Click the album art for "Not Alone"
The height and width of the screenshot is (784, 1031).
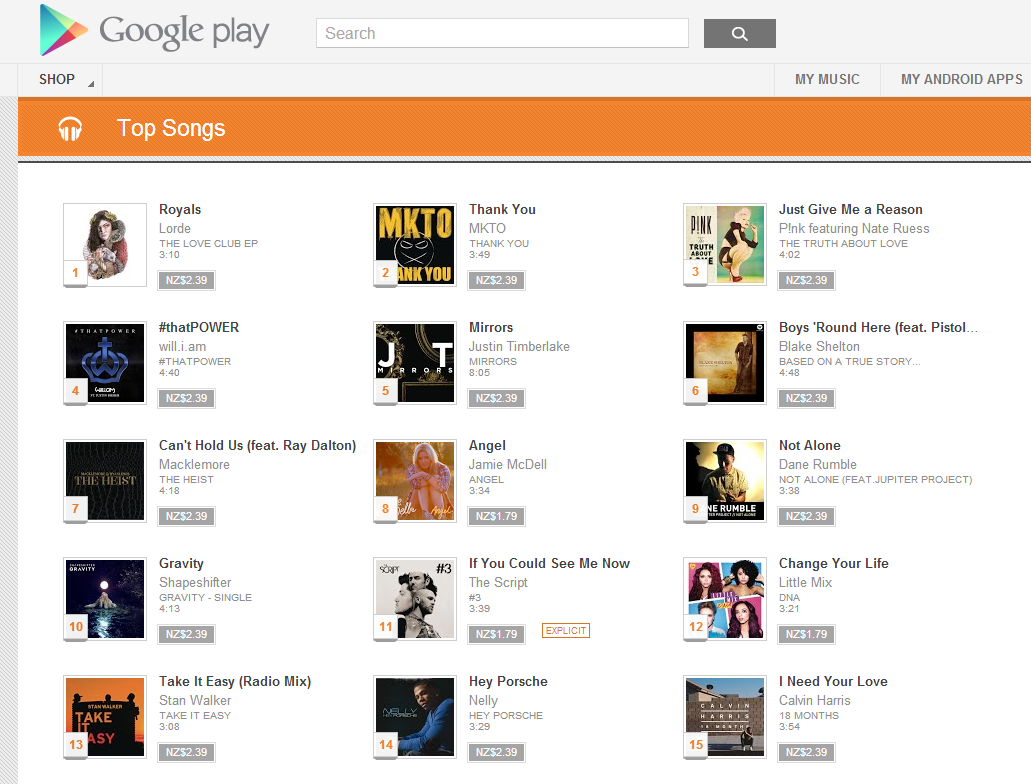pyautogui.click(x=724, y=481)
